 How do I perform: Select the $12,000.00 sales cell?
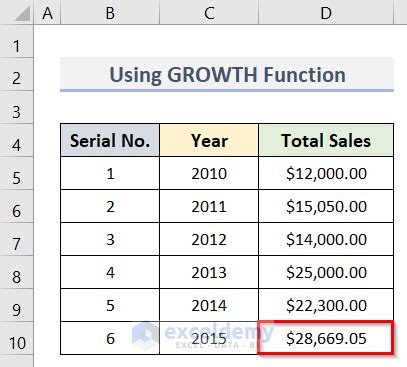pos(326,173)
